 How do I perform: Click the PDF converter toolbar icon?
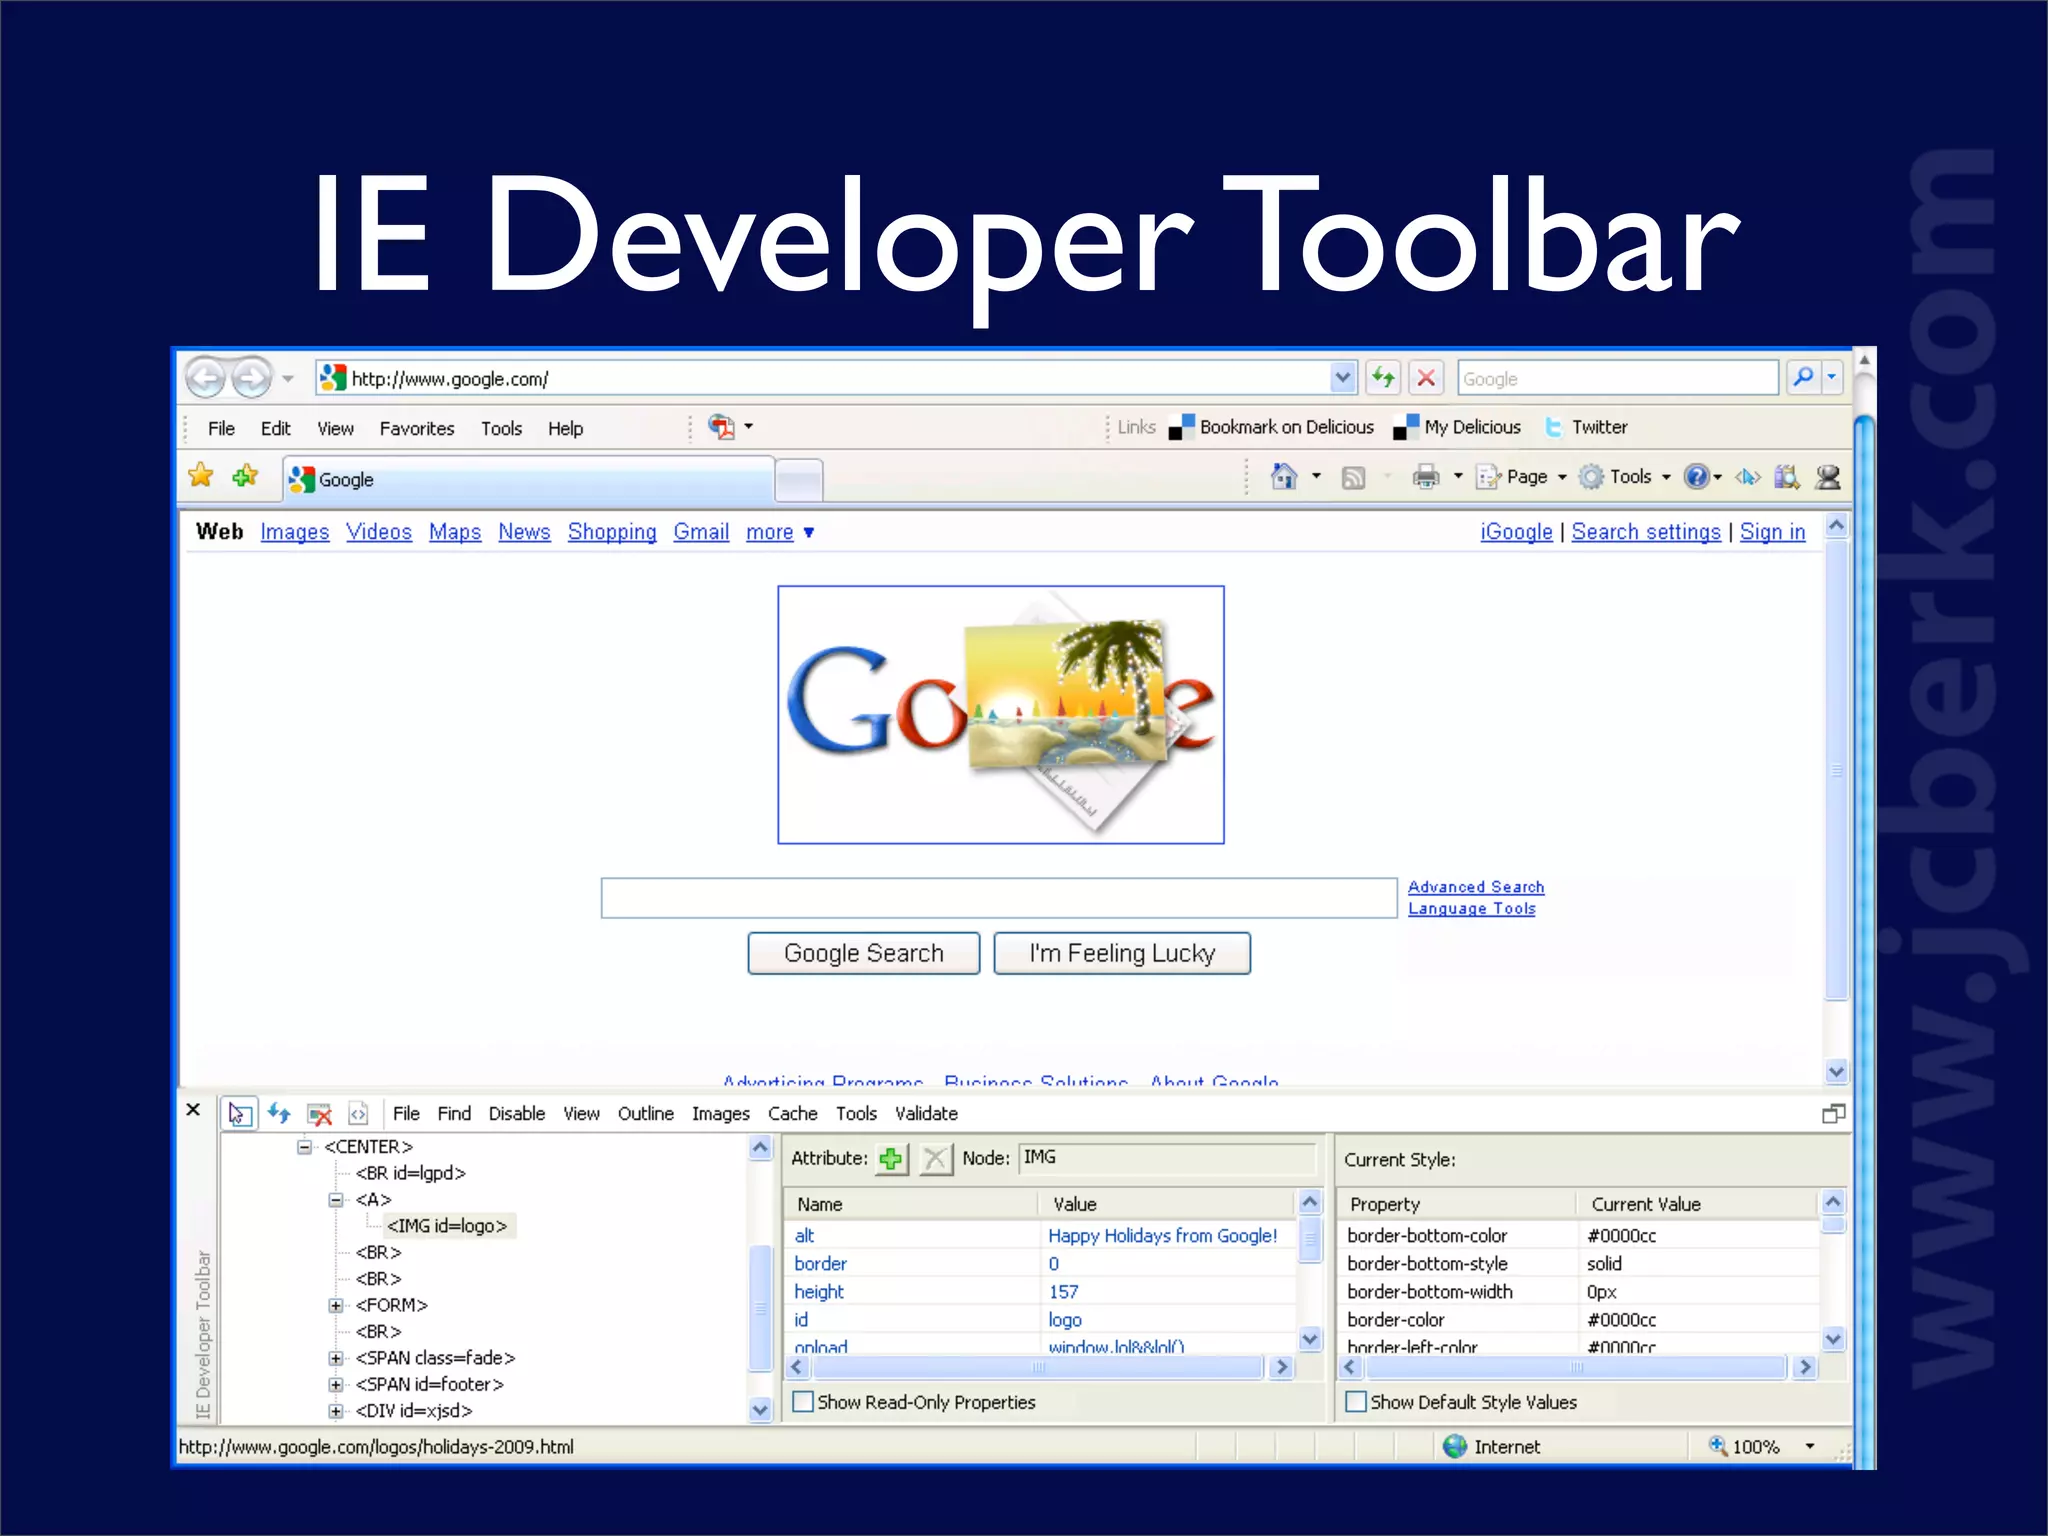(x=721, y=427)
